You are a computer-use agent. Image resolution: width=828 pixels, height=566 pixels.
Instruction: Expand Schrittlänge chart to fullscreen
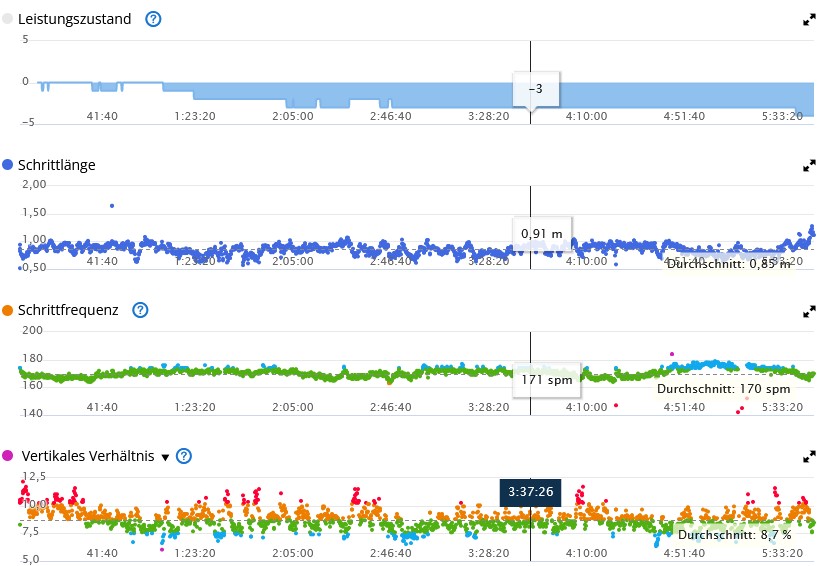(809, 166)
